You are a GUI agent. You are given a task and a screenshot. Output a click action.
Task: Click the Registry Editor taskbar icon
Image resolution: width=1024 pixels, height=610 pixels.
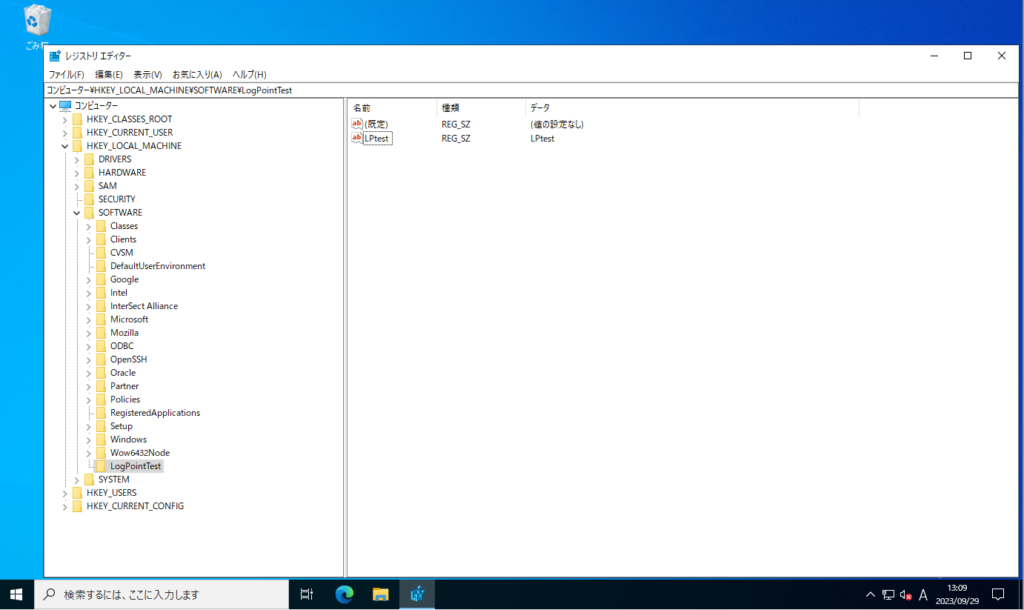click(417, 594)
